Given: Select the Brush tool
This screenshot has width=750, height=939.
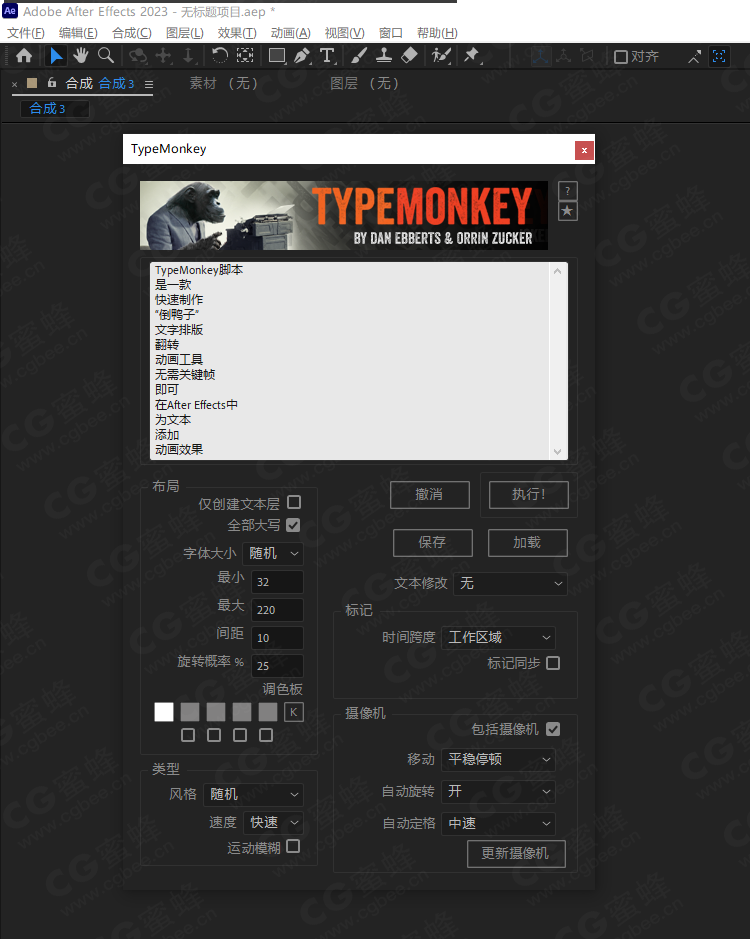Looking at the screenshot, I should click(359, 56).
